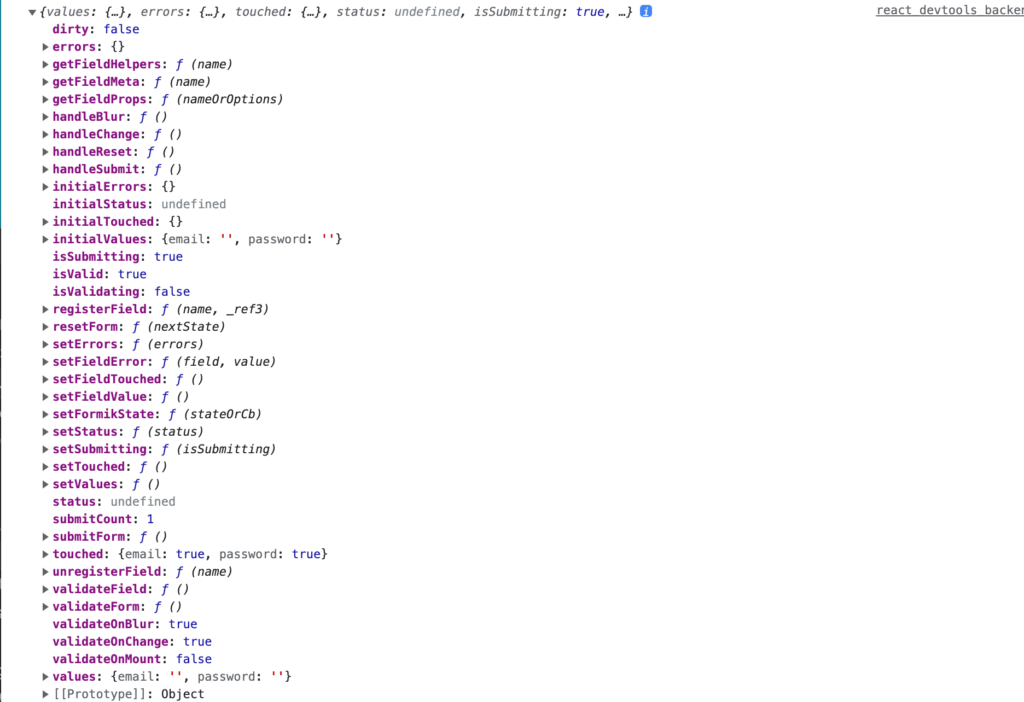This screenshot has height=702, width=1024.
Task: Expand the handleSubmit function entry
Action: pyautogui.click(x=45, y=169)
